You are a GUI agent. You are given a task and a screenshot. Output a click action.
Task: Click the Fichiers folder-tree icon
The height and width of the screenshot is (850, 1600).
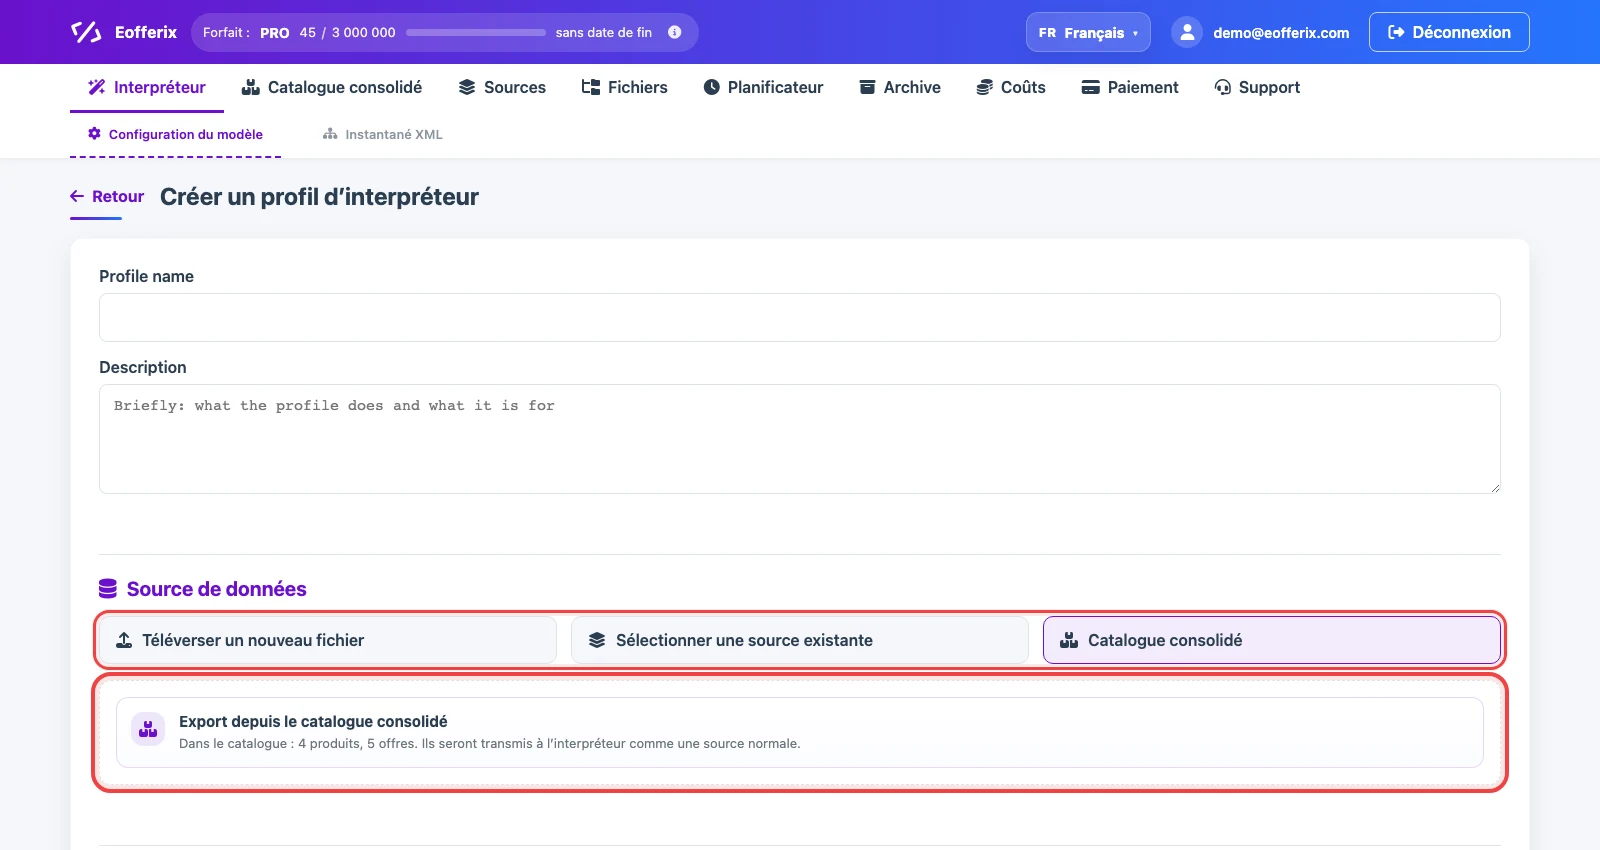pyautogui.click(x=591, y=87)
